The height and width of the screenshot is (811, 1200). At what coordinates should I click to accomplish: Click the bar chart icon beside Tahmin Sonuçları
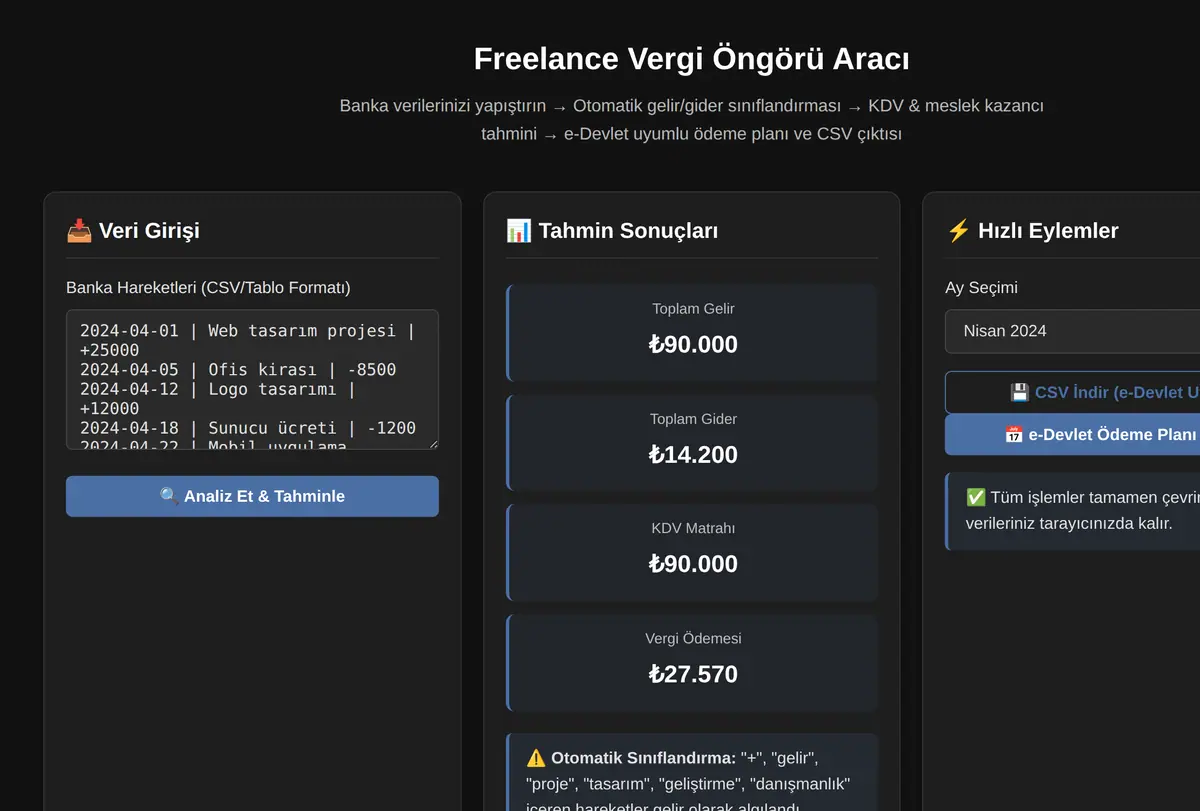point(519,231)
